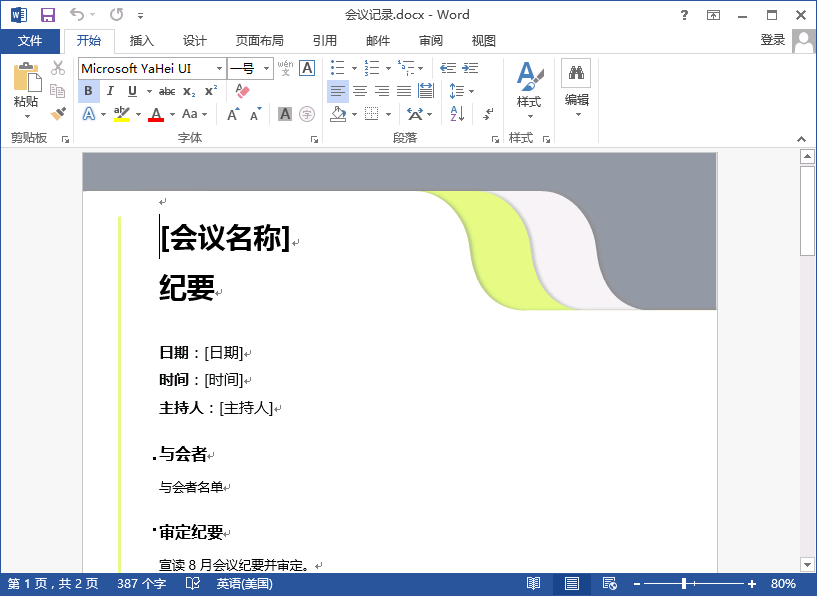Click the Format Painter brush icon
The image size is (817, 596).
pos(58,114)
